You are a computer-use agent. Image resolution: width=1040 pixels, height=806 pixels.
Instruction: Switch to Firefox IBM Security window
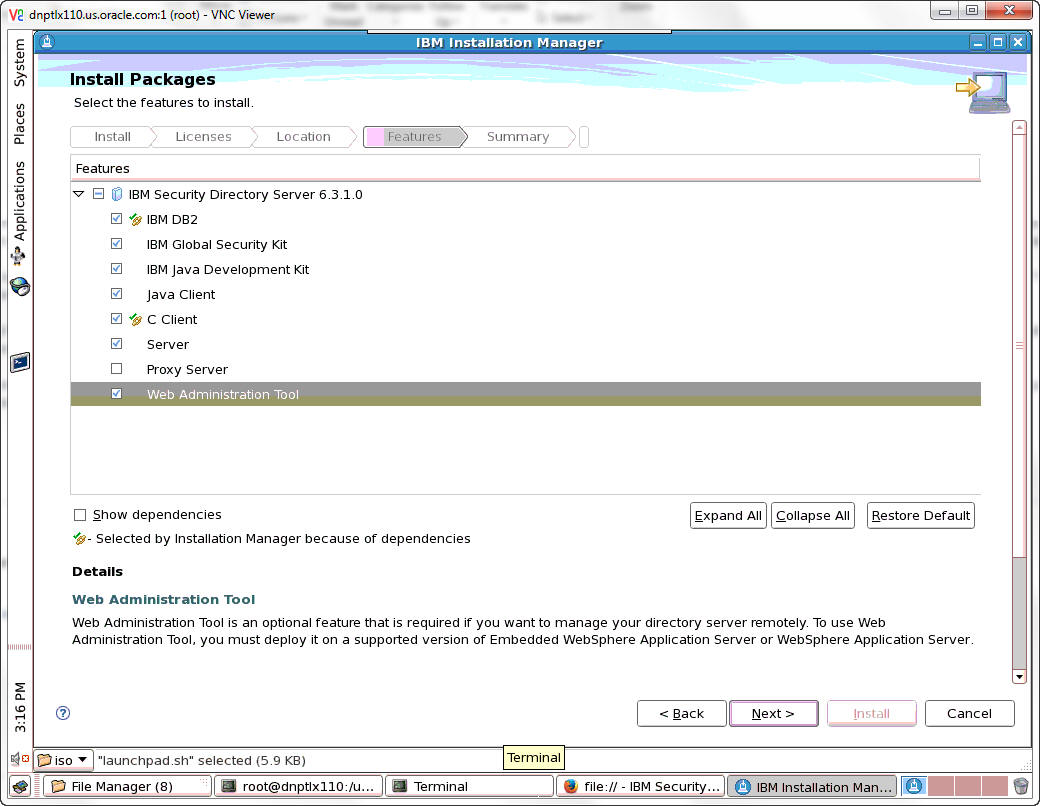pyautogui.click(x=641, y=786)
